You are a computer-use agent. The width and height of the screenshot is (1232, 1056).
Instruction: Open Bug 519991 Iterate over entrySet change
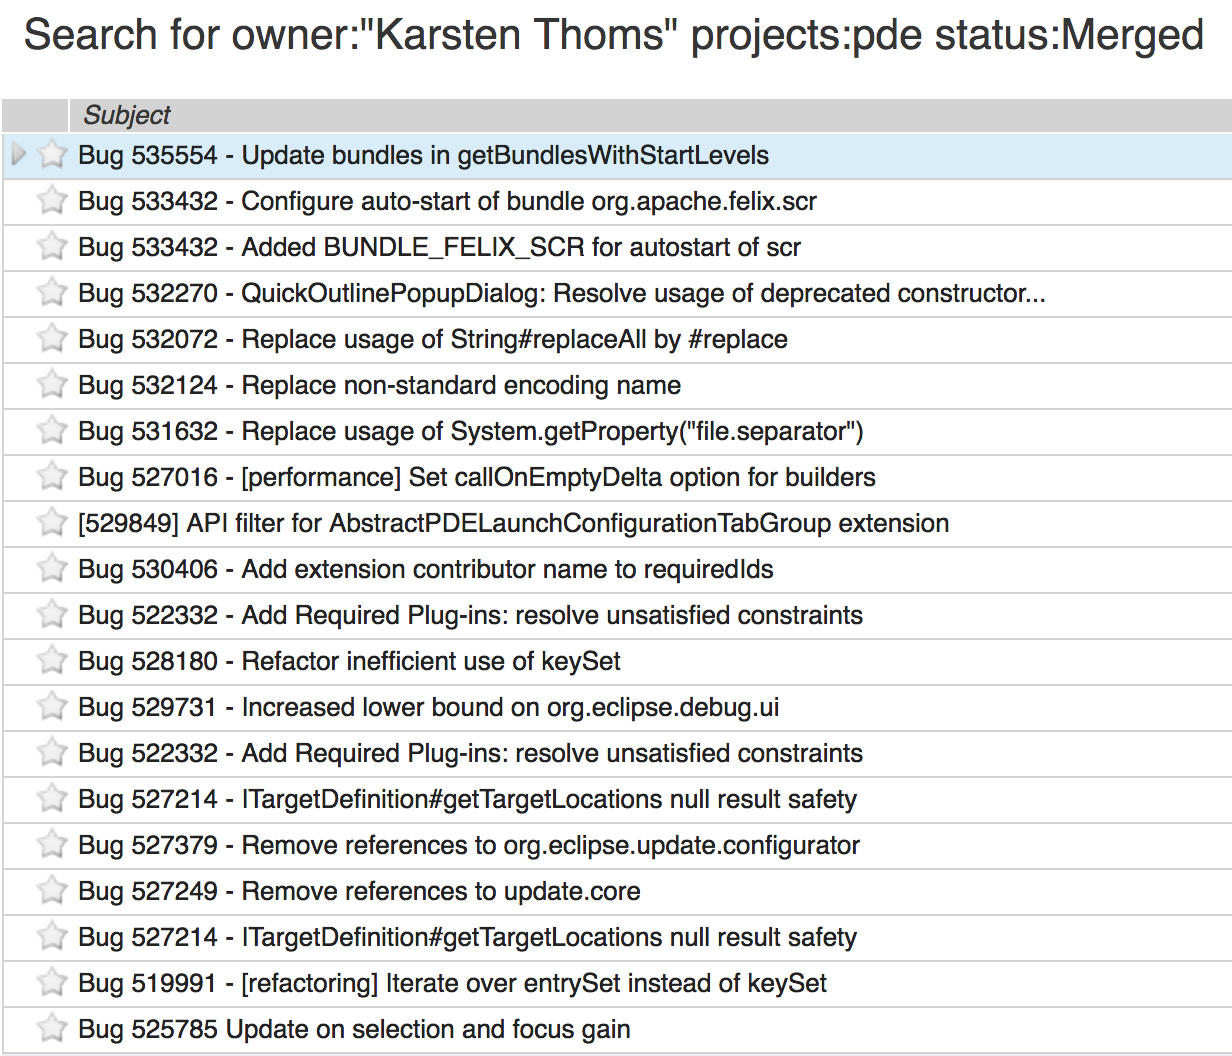pyautogui.click(x=452, y=983)
